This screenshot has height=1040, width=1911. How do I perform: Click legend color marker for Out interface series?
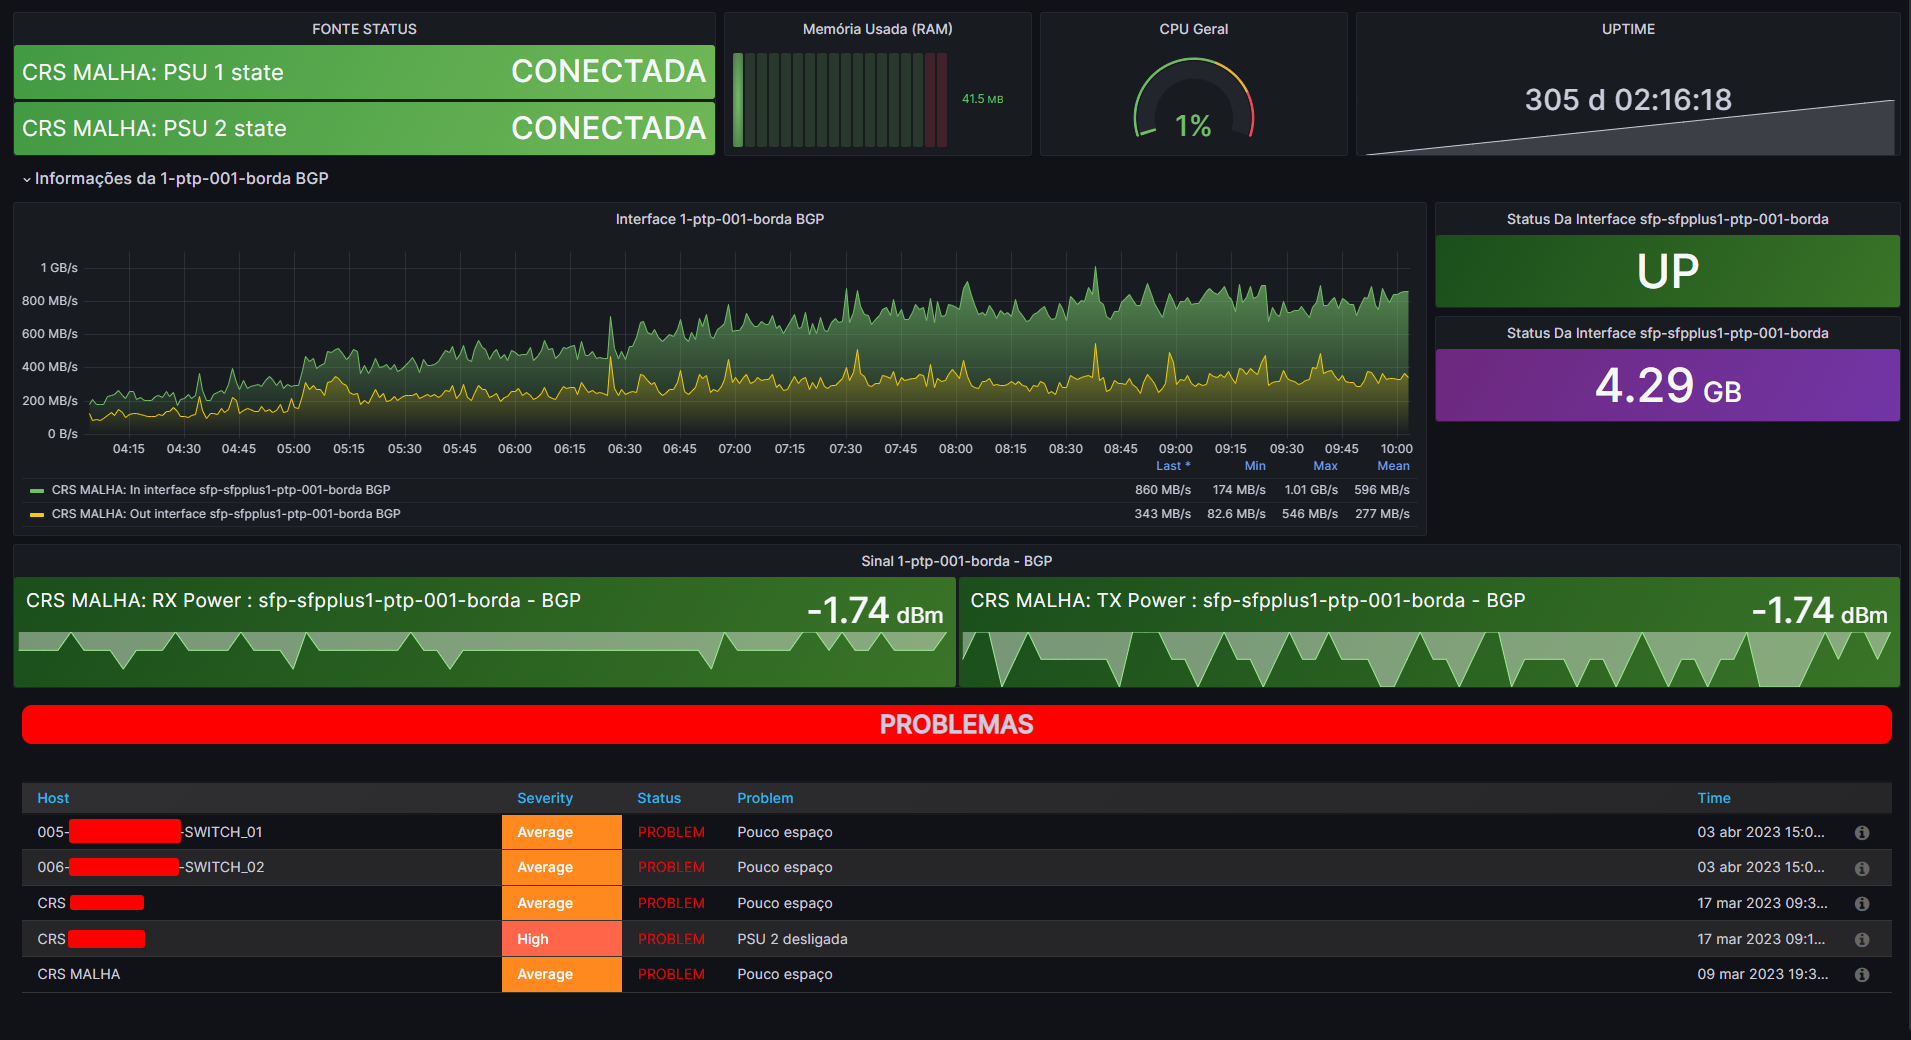36,513
